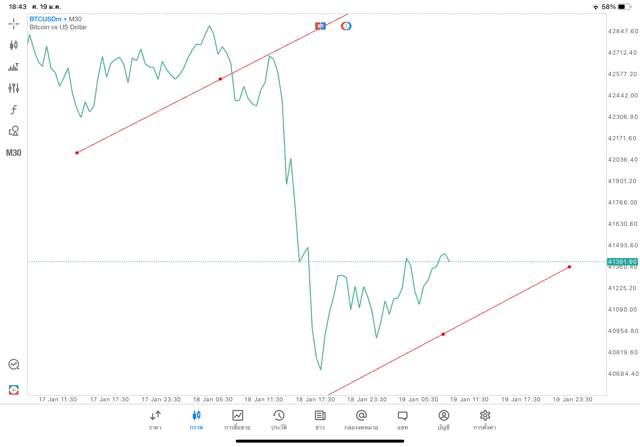
Task: Open the ข่าว news tab
Action: [320, 419]
